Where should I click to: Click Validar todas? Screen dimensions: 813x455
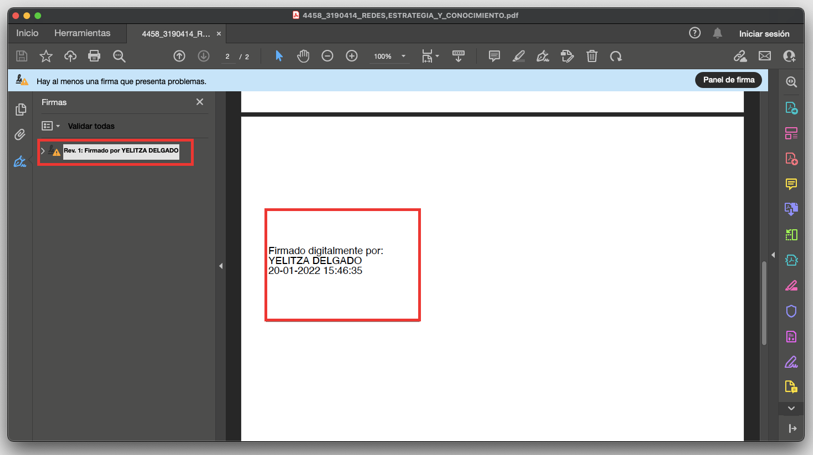pyautogui.click(x=91, y=126)
